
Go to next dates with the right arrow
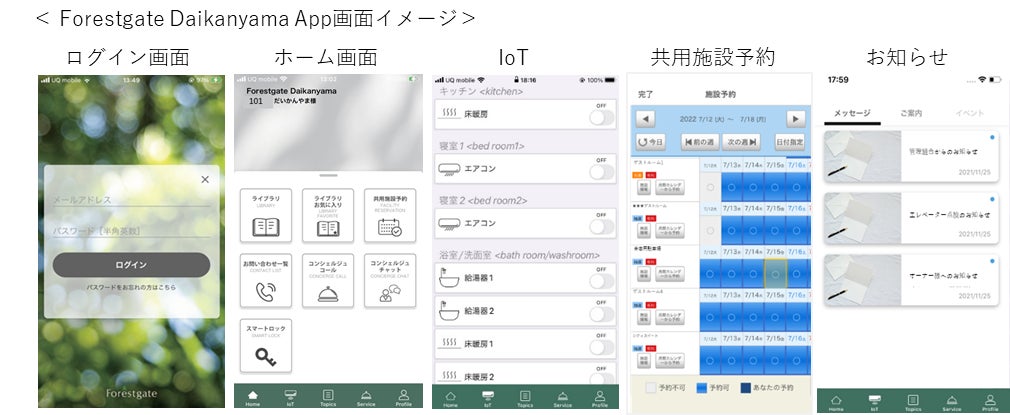tap(796, 119)
